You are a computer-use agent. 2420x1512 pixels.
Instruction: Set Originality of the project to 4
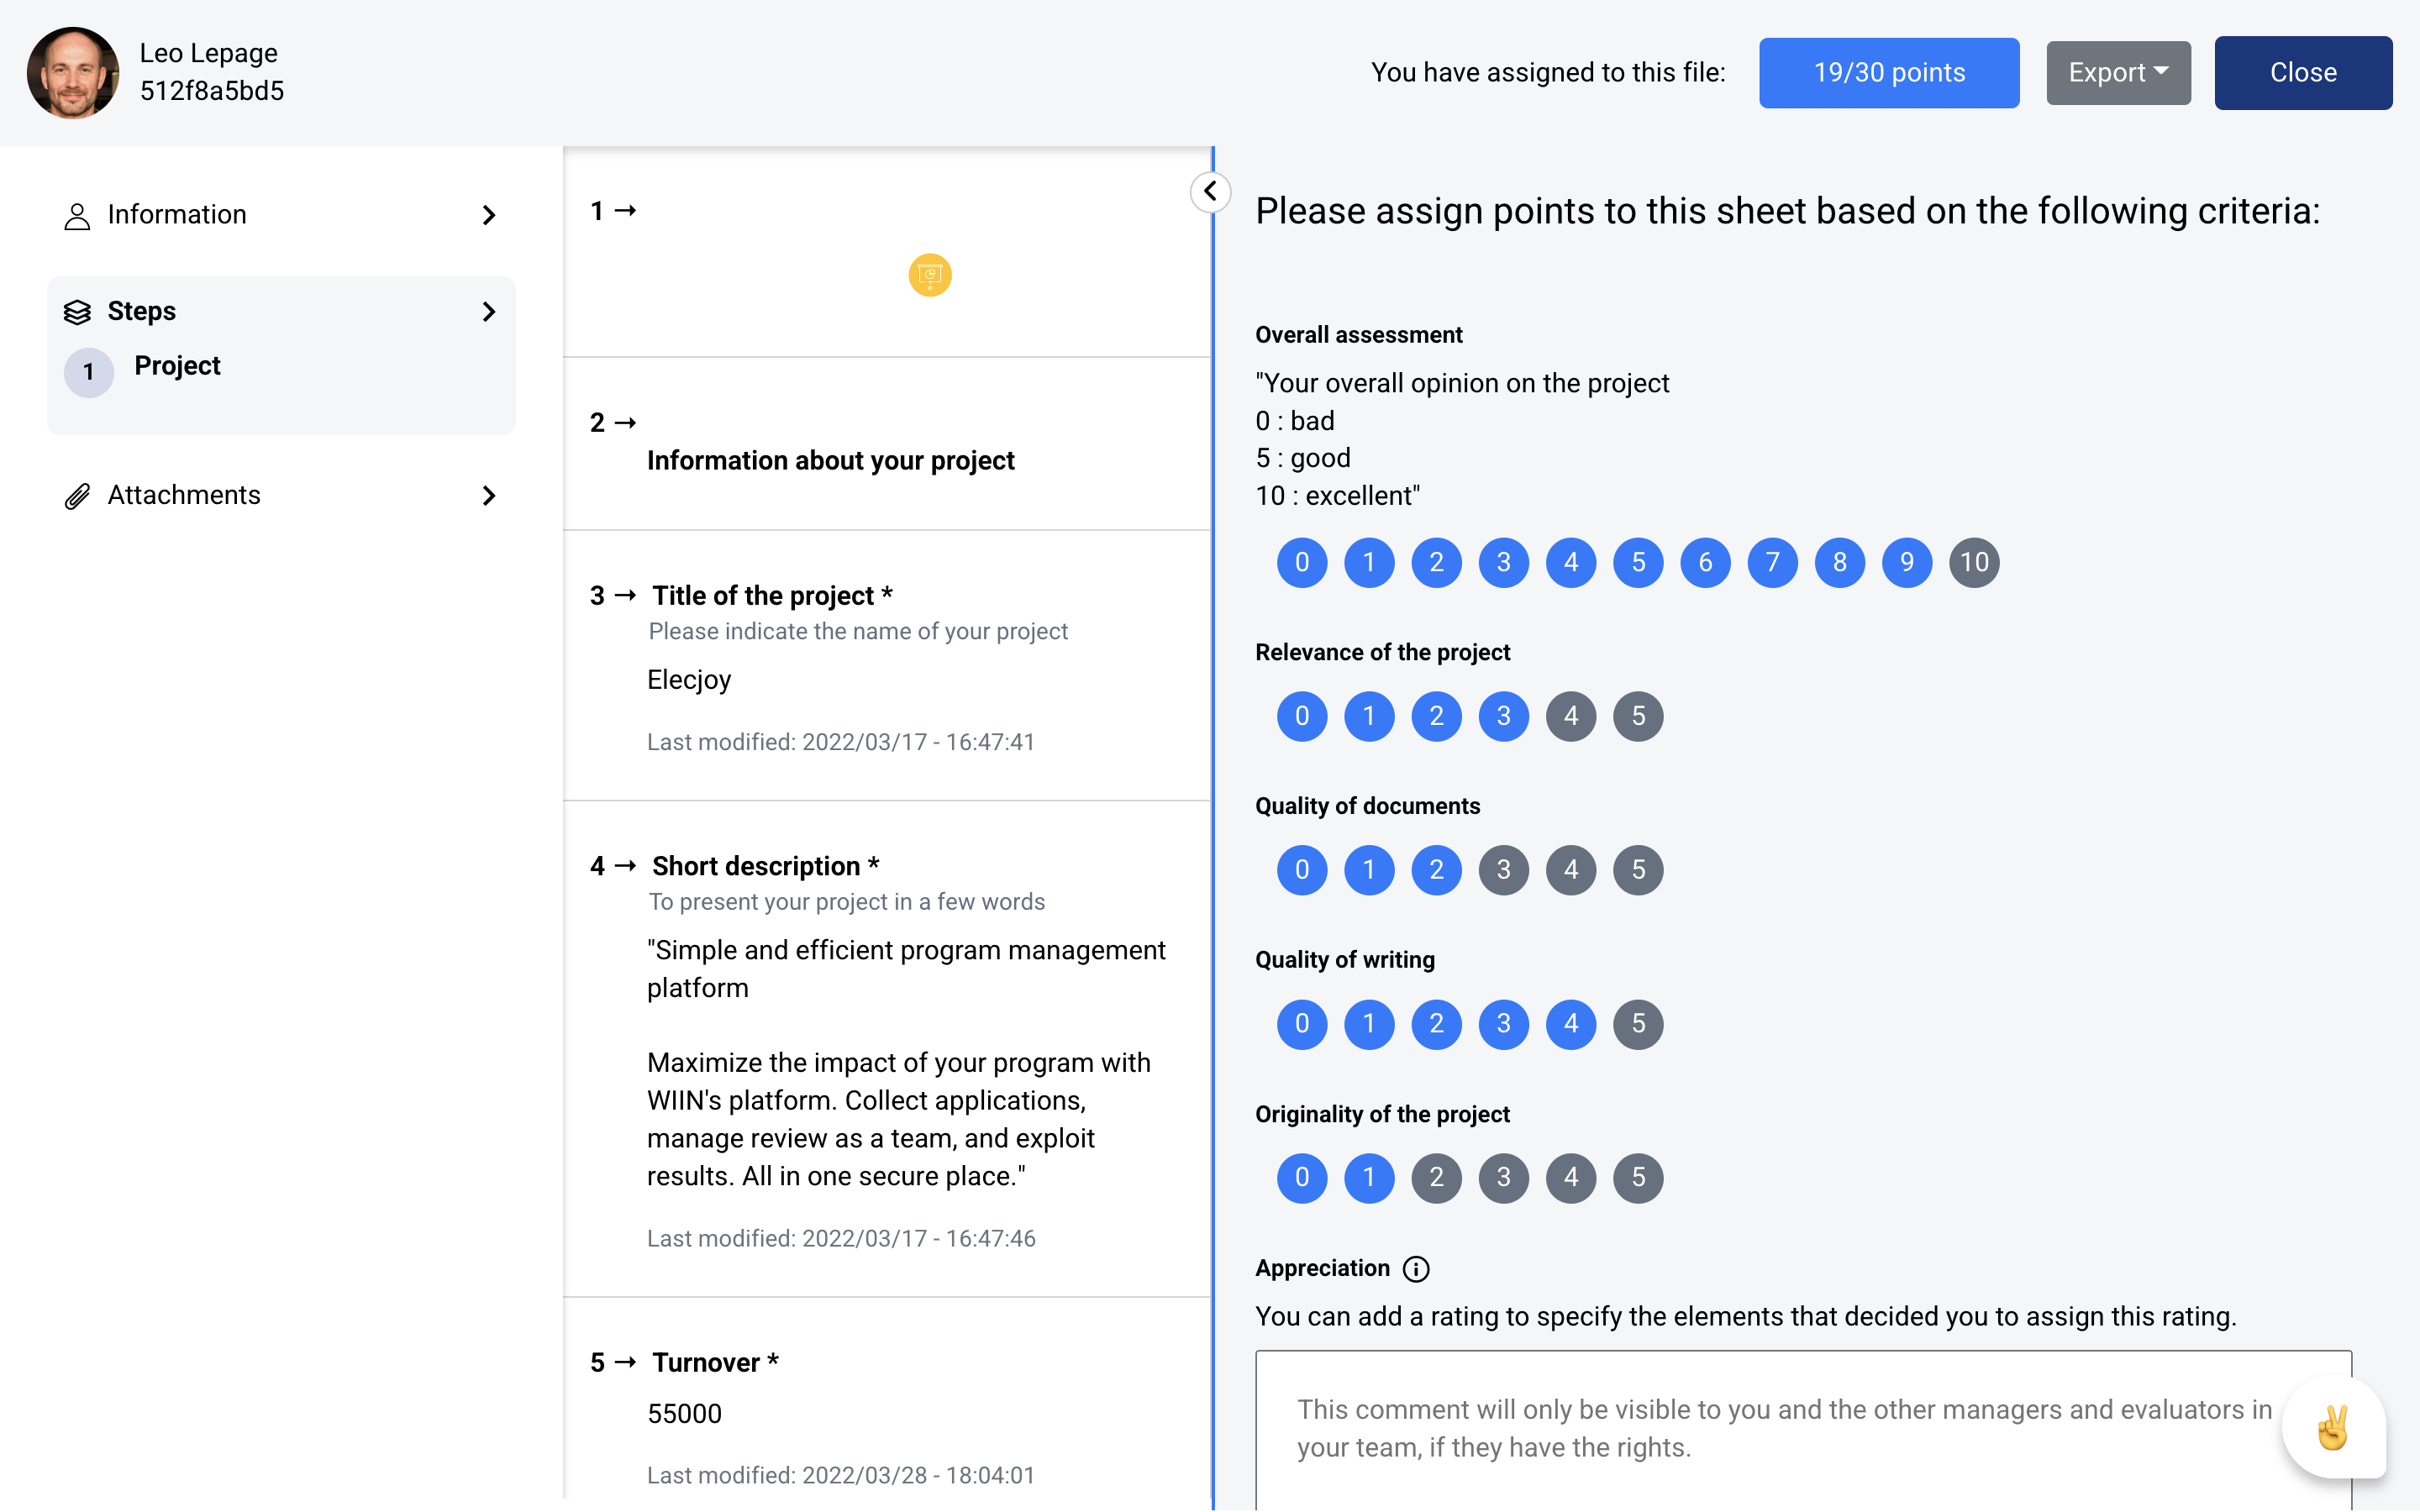point(1571,1178)
